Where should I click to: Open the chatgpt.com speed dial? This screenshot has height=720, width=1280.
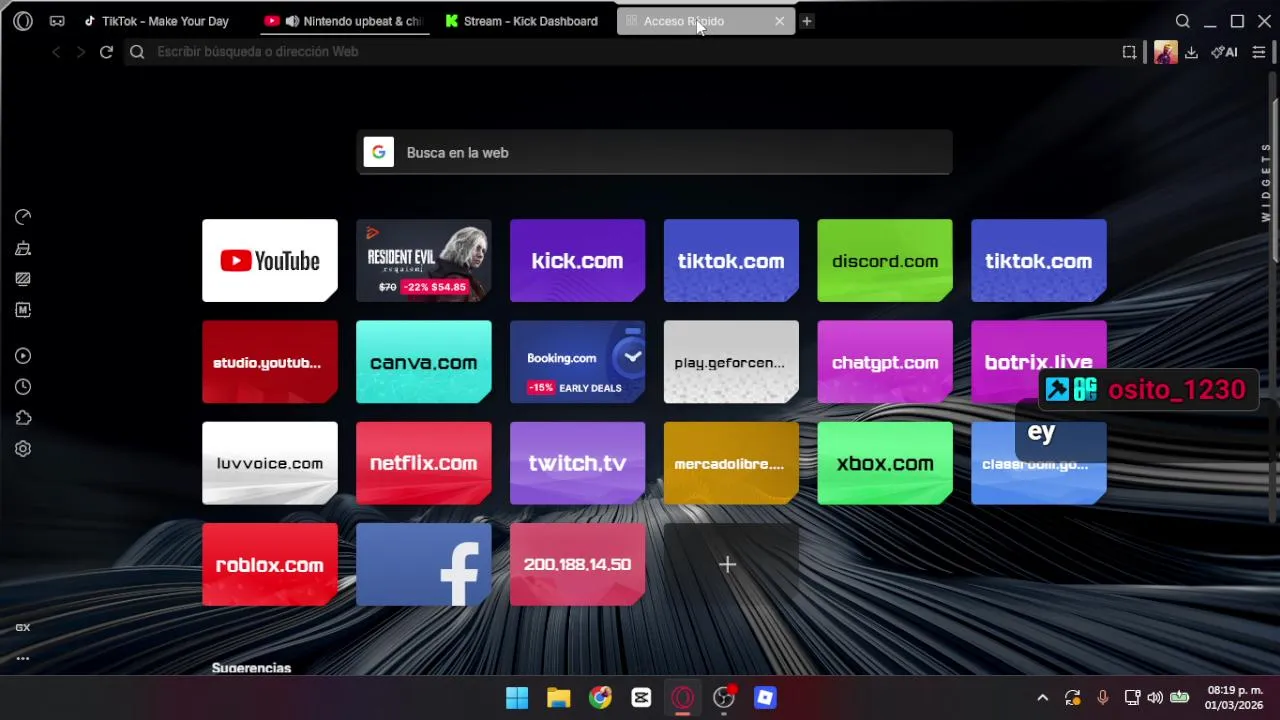coord(885,362)
